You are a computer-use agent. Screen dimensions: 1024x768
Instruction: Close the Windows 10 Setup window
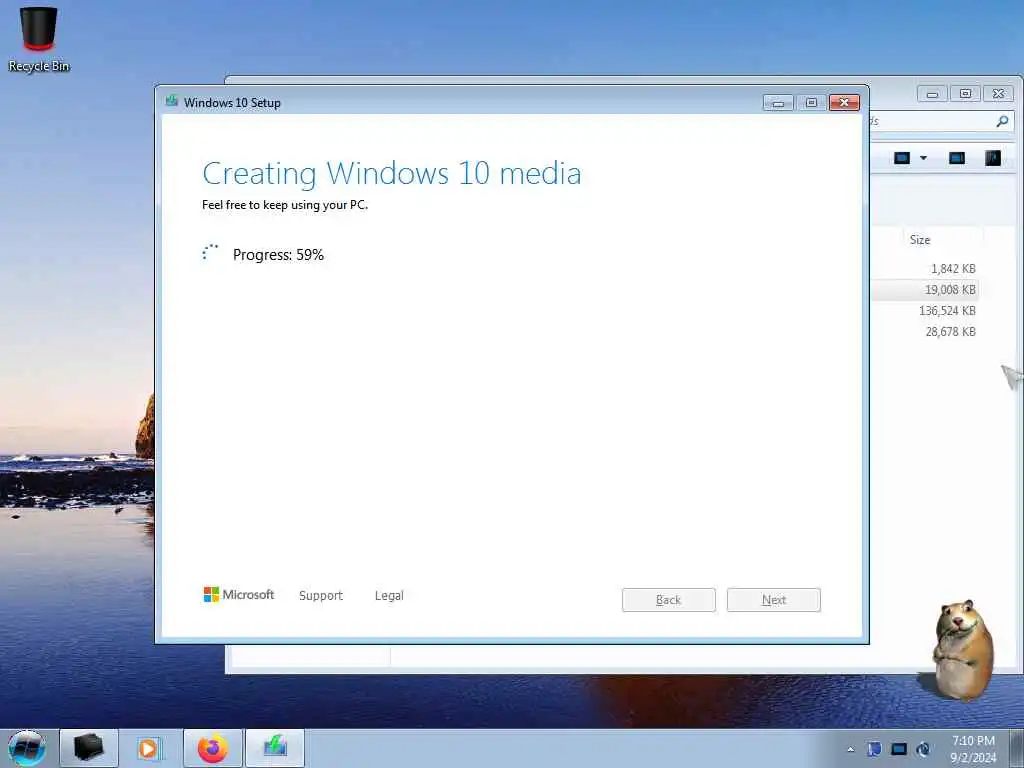(844, 103)
